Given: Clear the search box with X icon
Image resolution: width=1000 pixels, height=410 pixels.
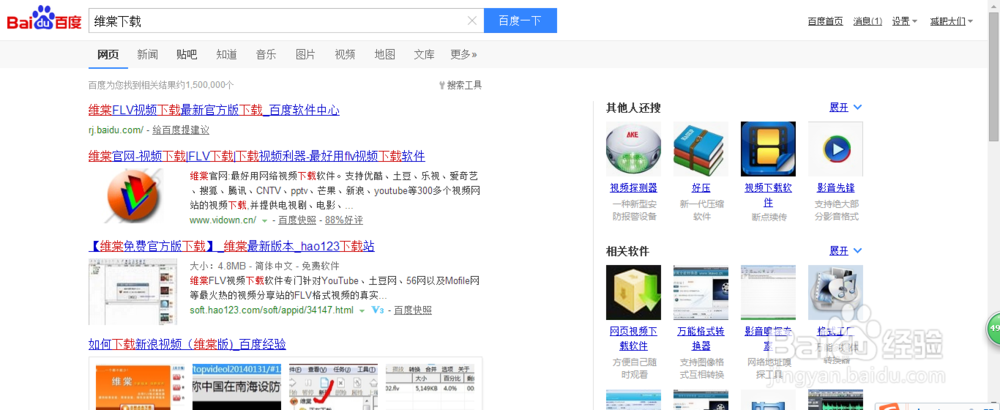Looking at the screenshot, I should click(x=472, y=20).
